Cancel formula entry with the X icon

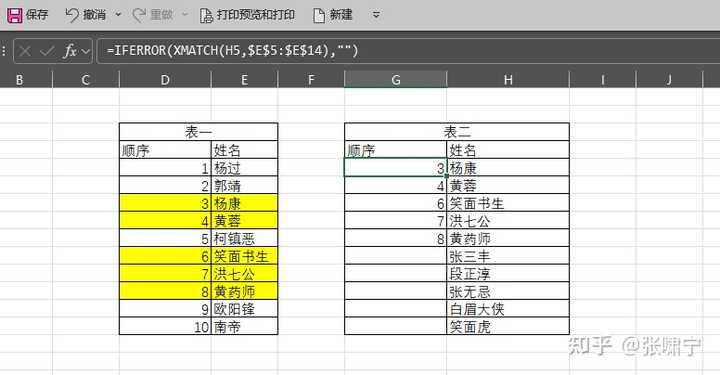coord(25,50)
